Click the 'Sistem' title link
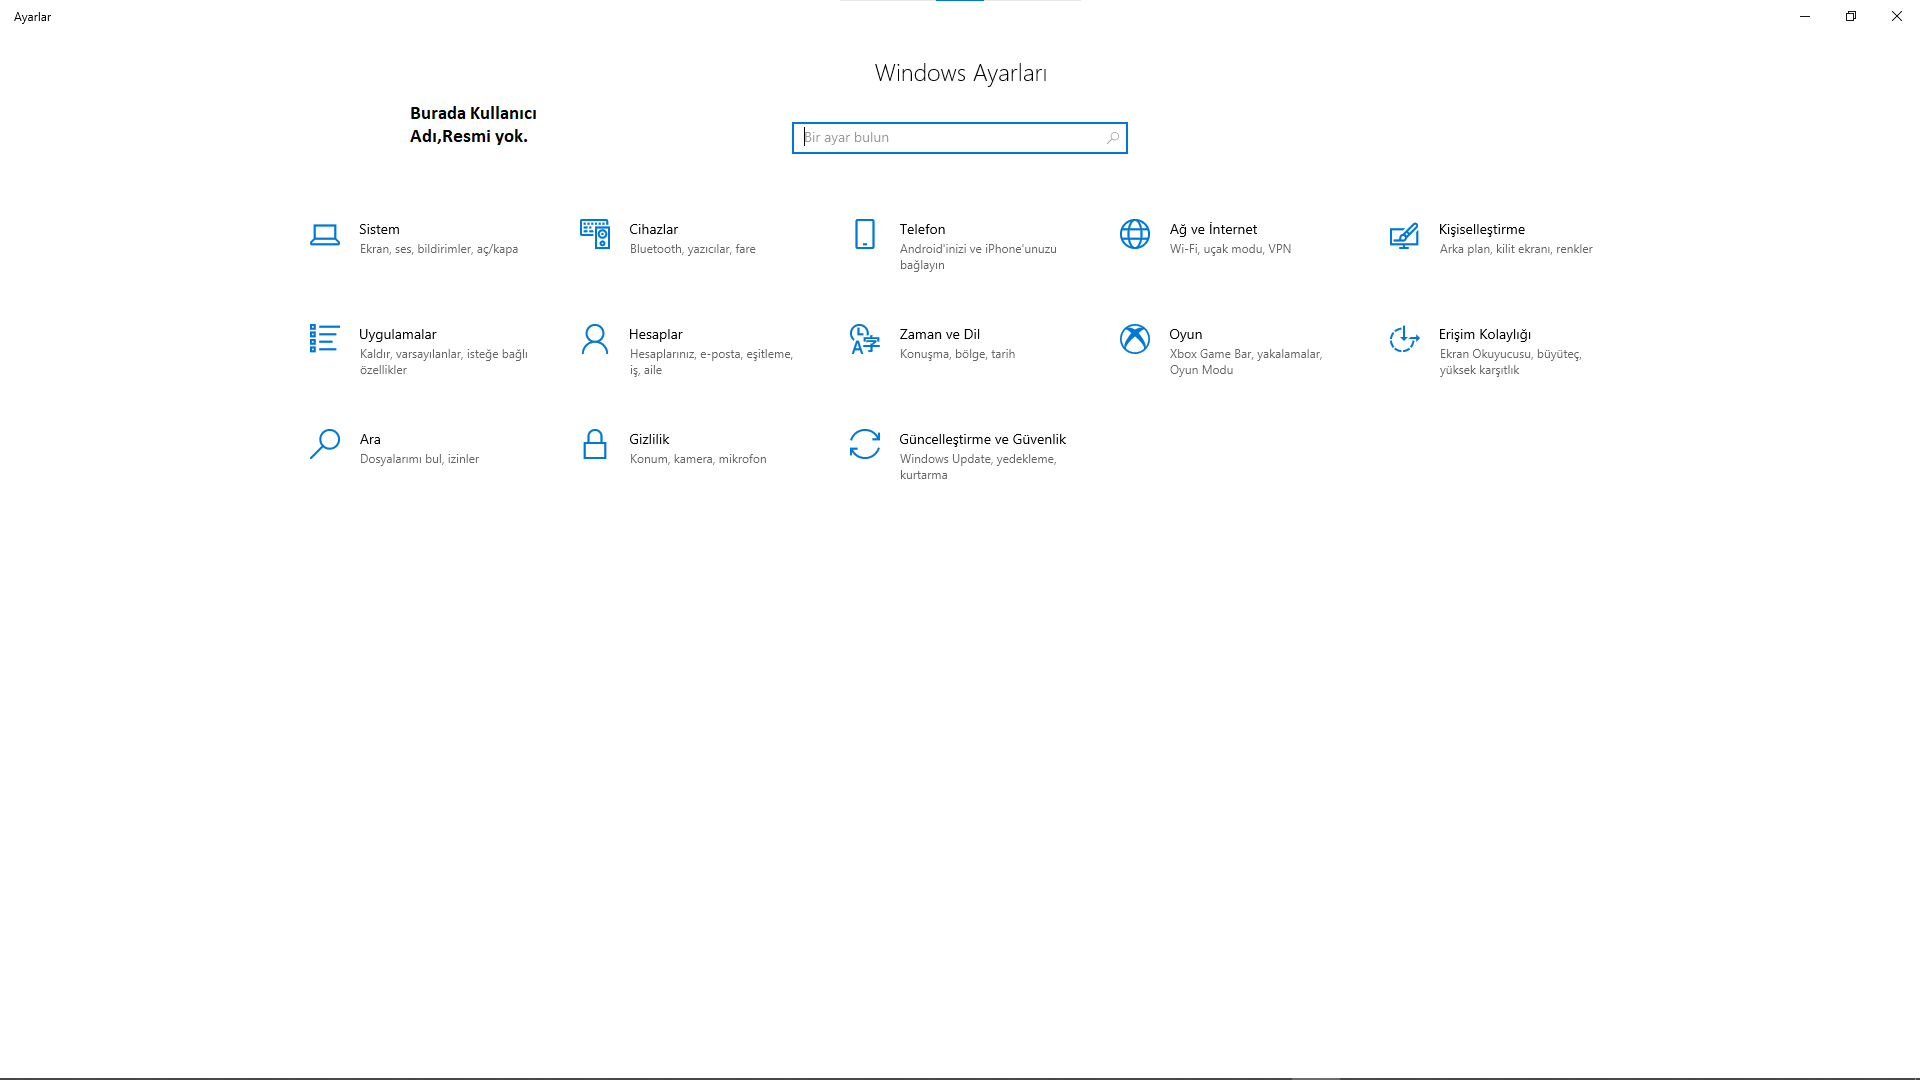Screen dimensions: 1920x1080 click(379, 229)
